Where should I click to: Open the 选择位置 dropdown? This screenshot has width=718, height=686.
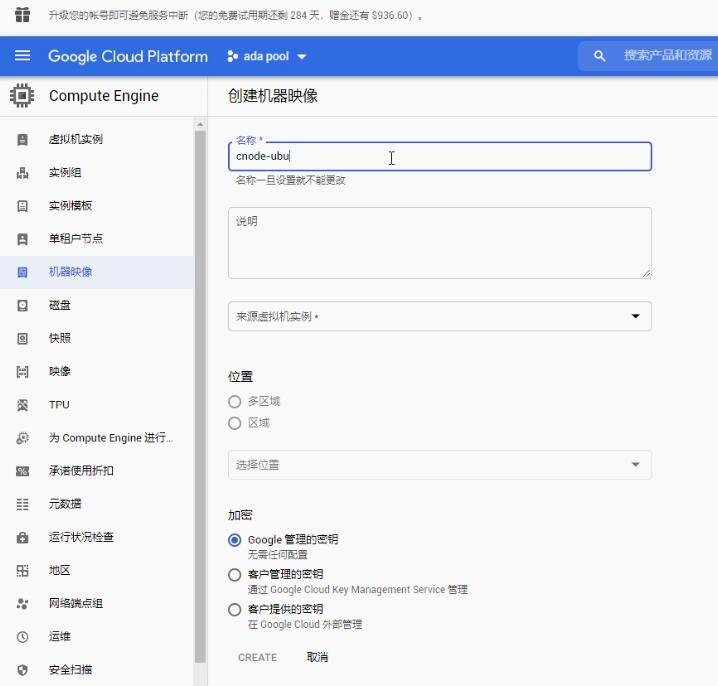click(x=440, y=465)
